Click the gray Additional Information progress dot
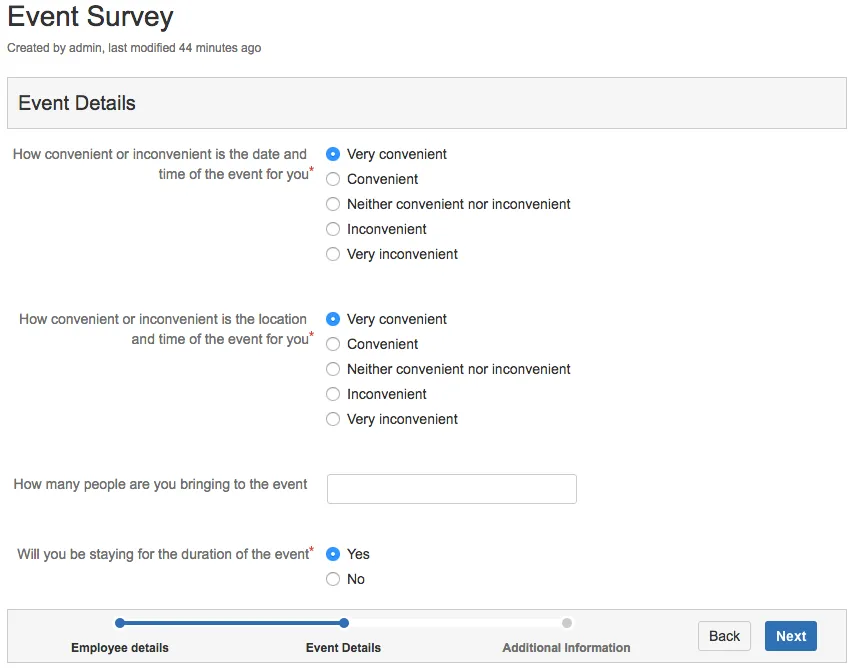Image resolution: width=854 pixels, height=668 pixels. coord(567,623)
